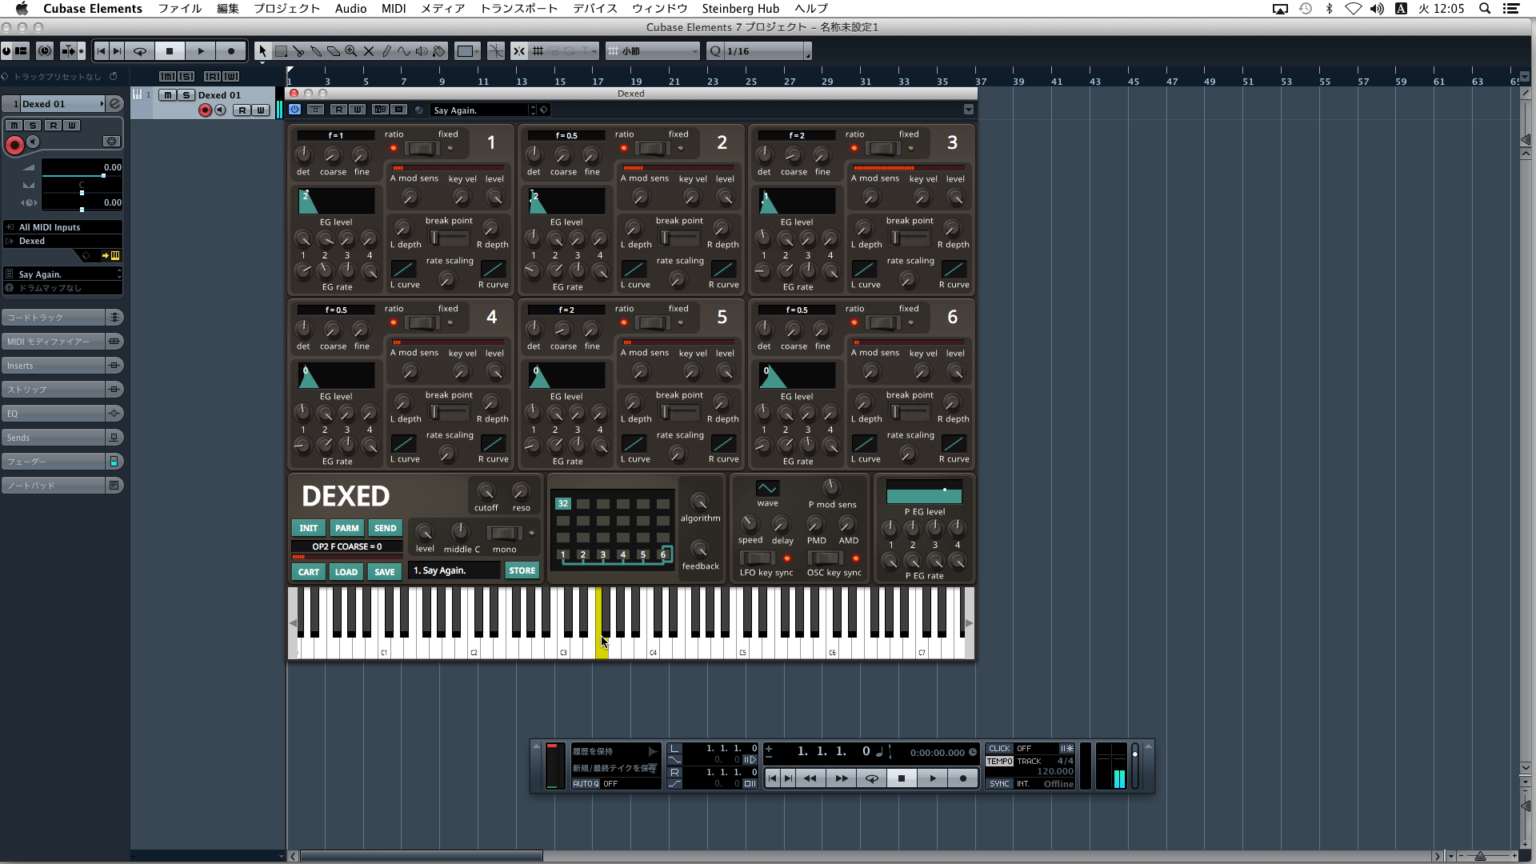The height and width of the screenshot is (864, 1536).
Task: Select the Mute X tool
Action: pos(368,51)
